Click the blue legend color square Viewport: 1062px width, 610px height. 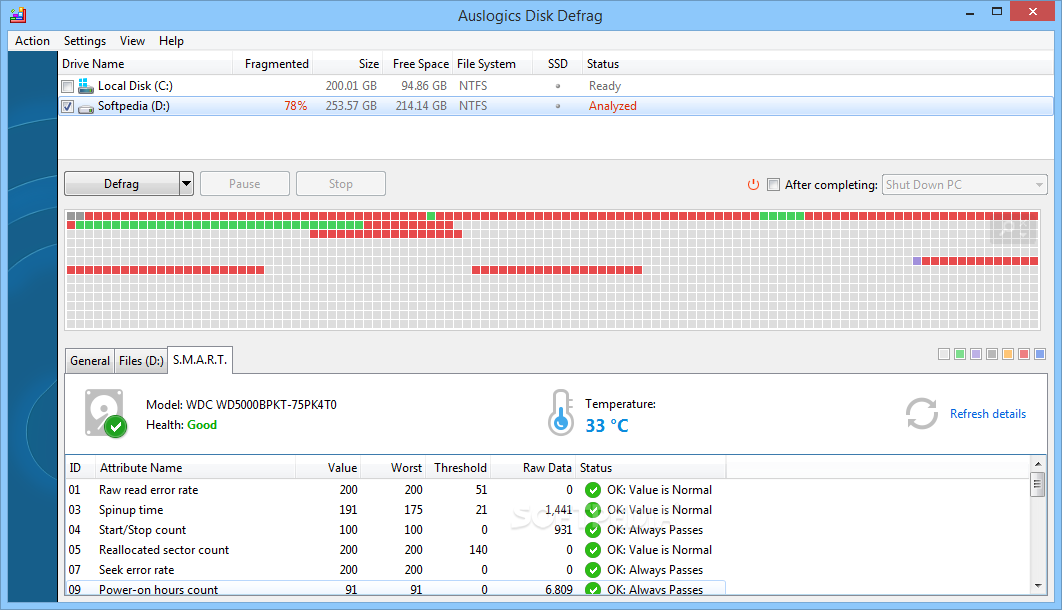(1040, 354)
